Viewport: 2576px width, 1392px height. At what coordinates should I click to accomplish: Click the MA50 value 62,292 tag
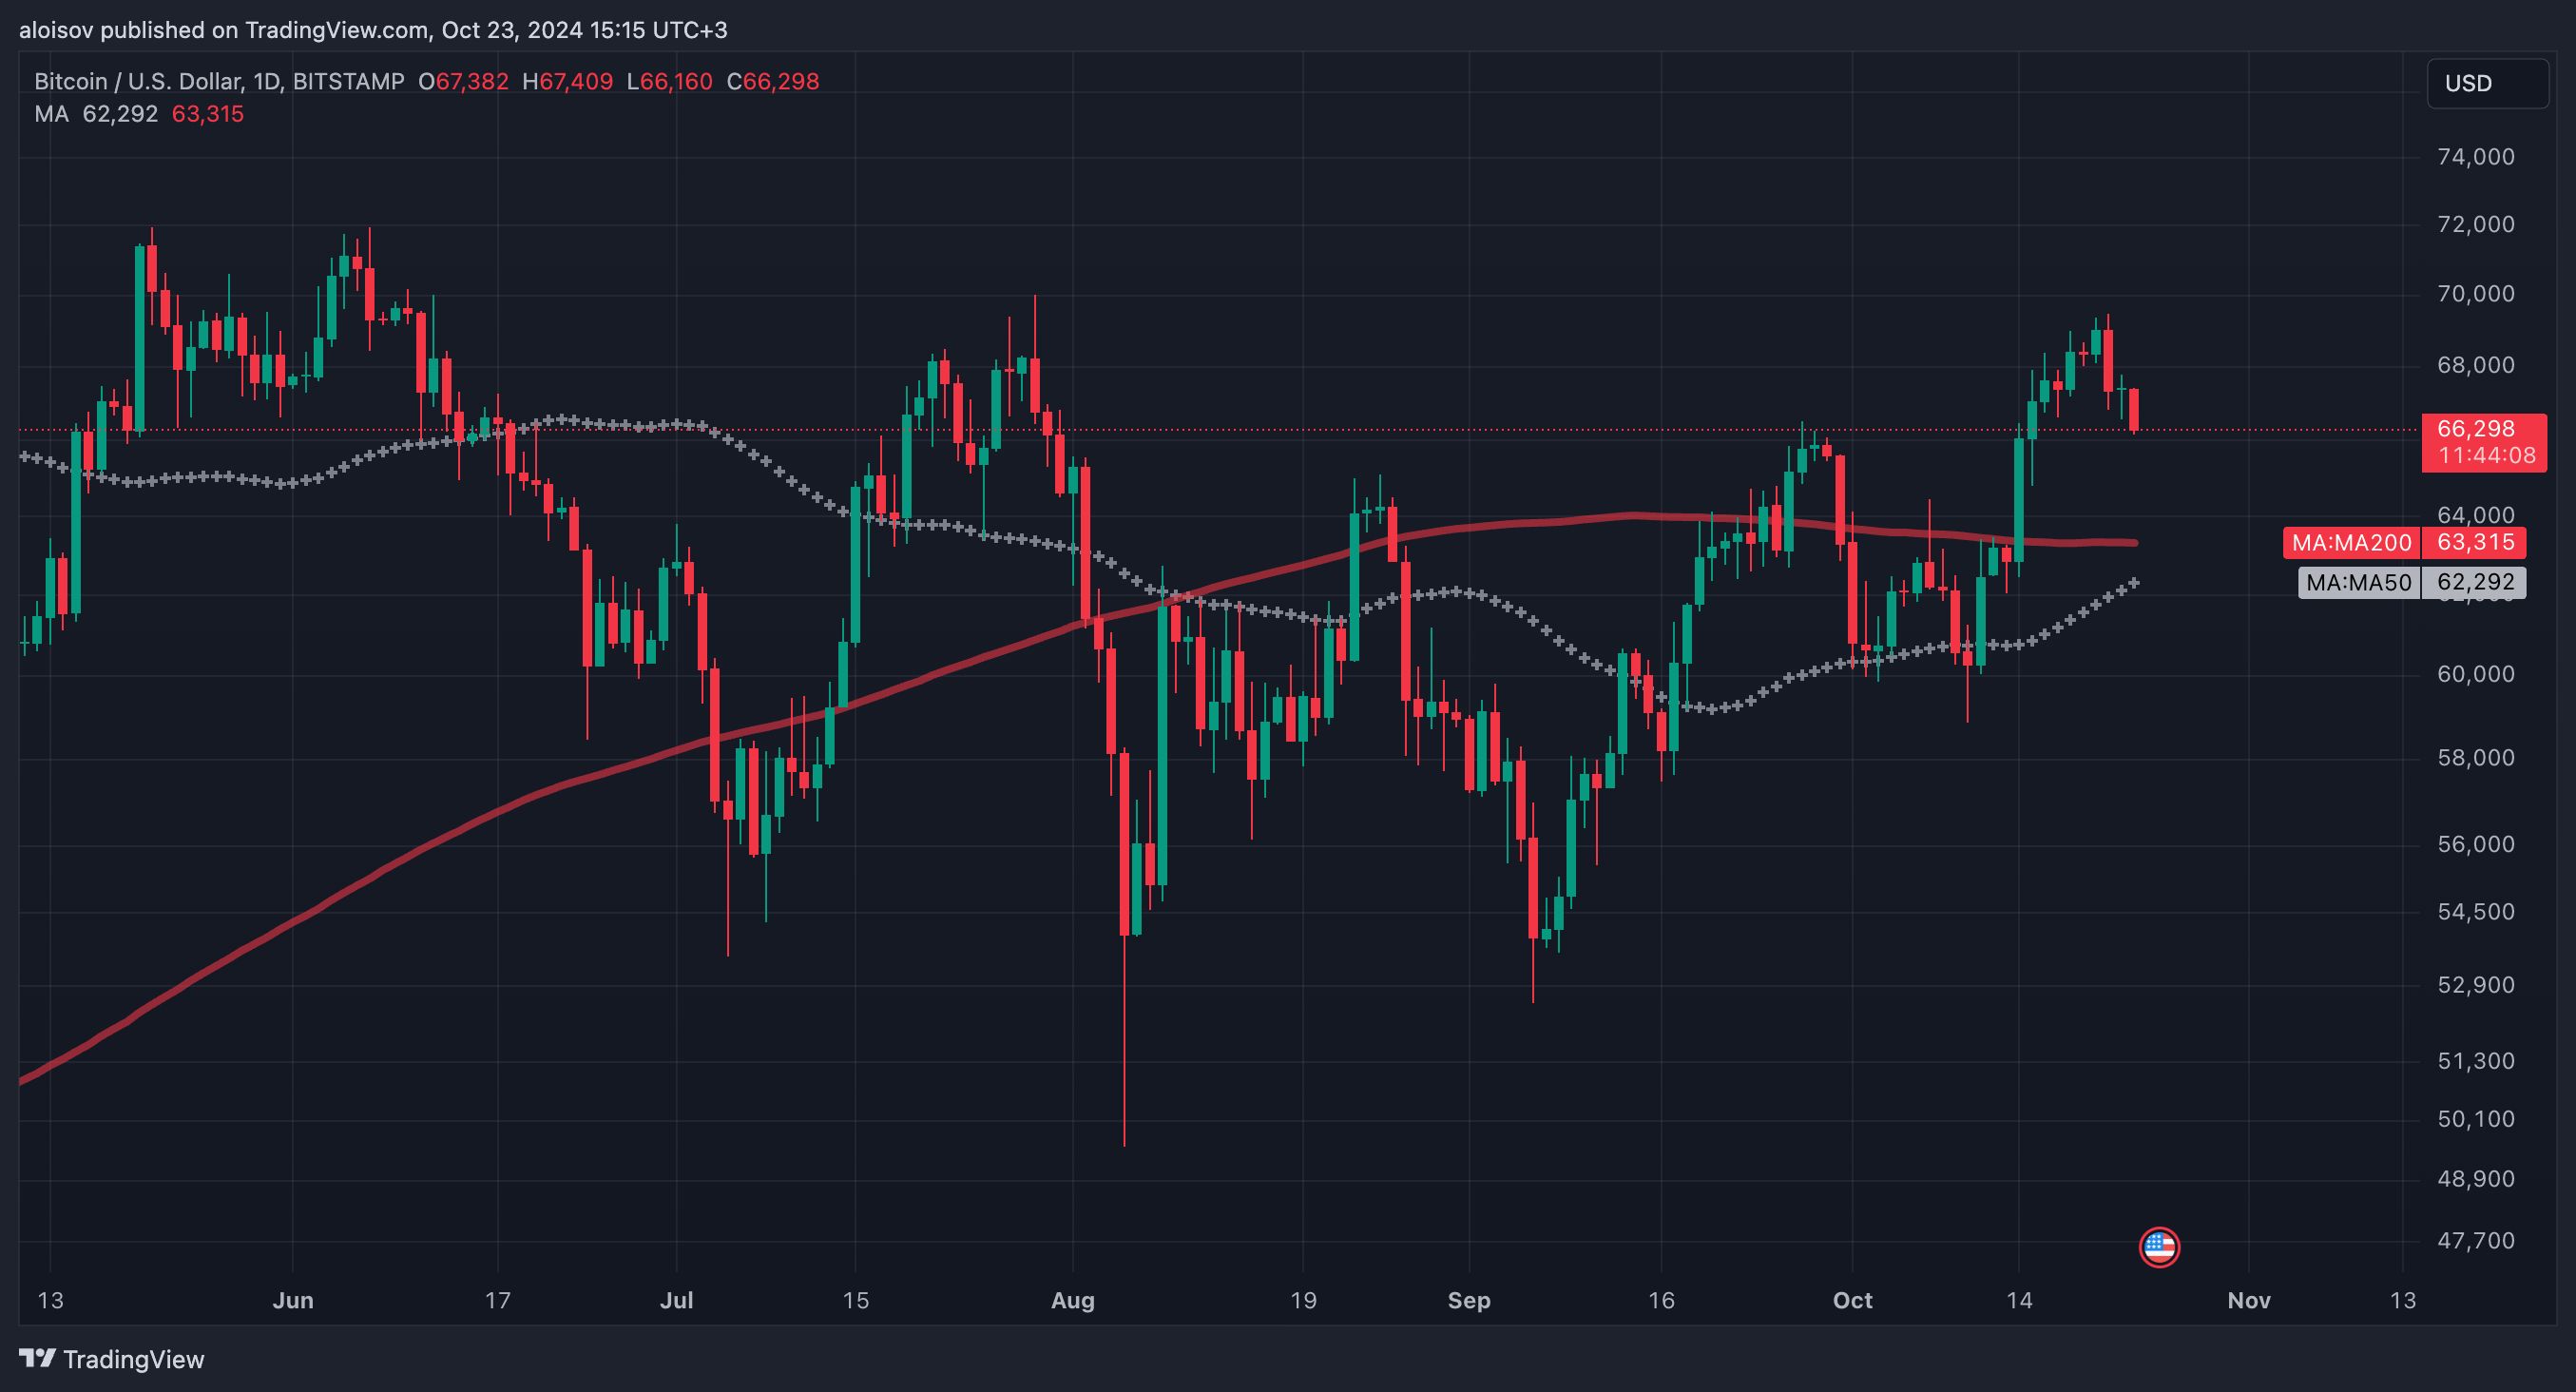coord(2475,582)
